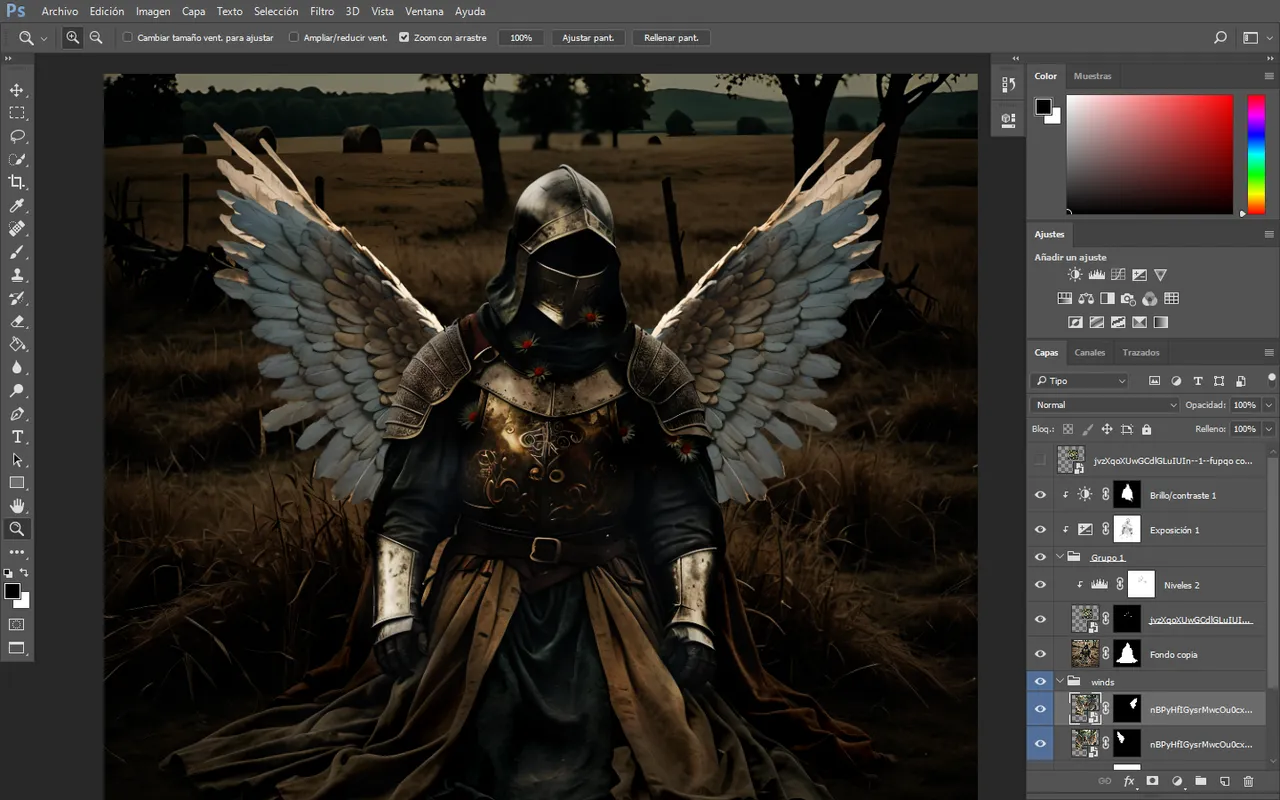Open the search icon in options bar

coord(1220,37)
